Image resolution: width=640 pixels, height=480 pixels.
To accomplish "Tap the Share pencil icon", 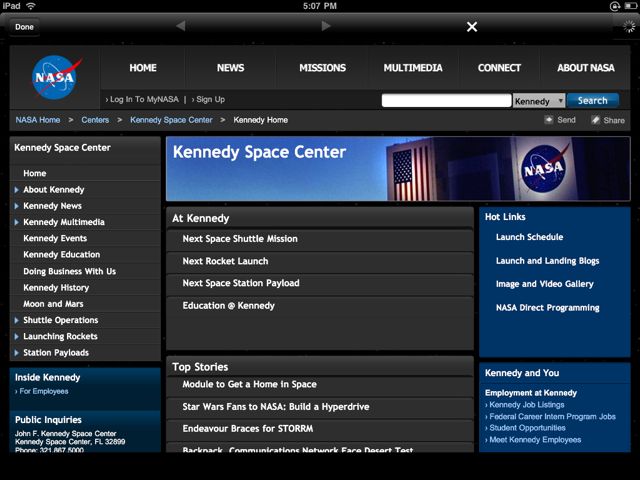I will click(x=596, y=120).
